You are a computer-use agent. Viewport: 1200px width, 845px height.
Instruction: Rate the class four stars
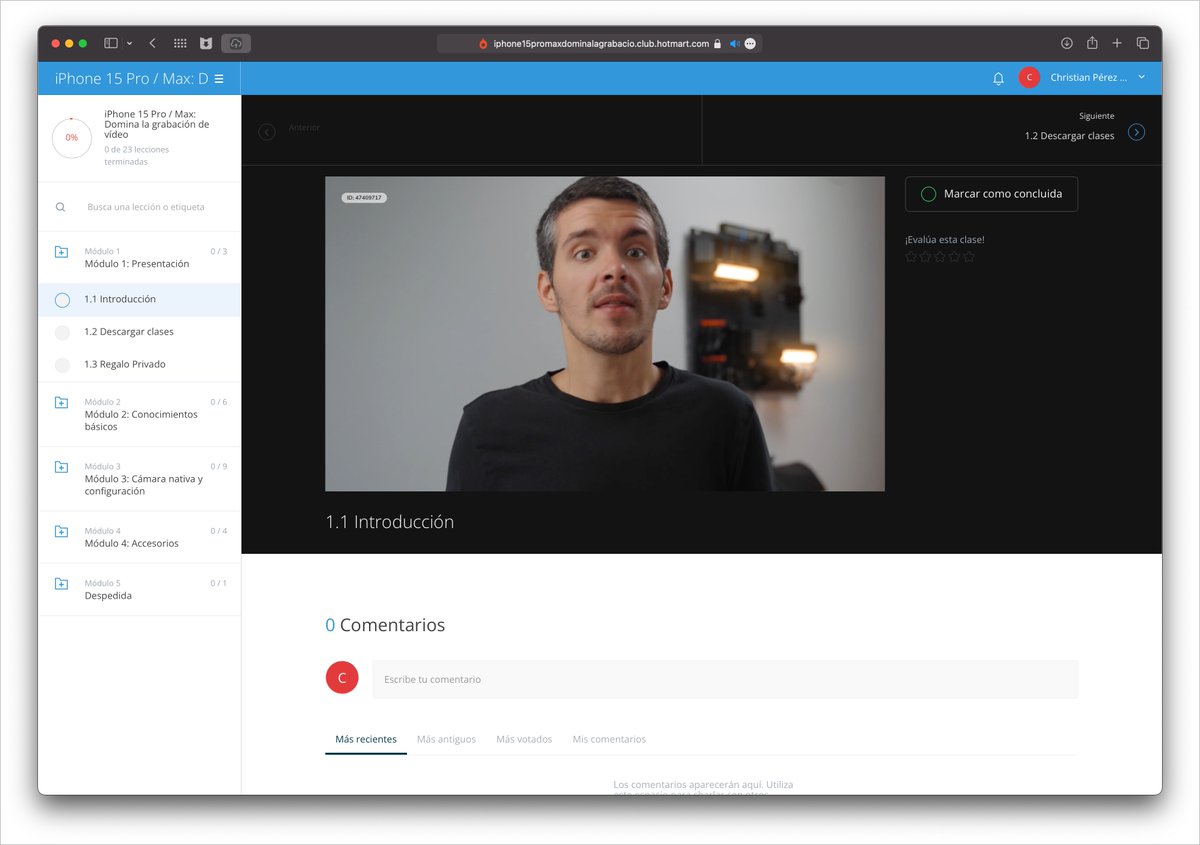pyautogui.click(x=954, y=257)
